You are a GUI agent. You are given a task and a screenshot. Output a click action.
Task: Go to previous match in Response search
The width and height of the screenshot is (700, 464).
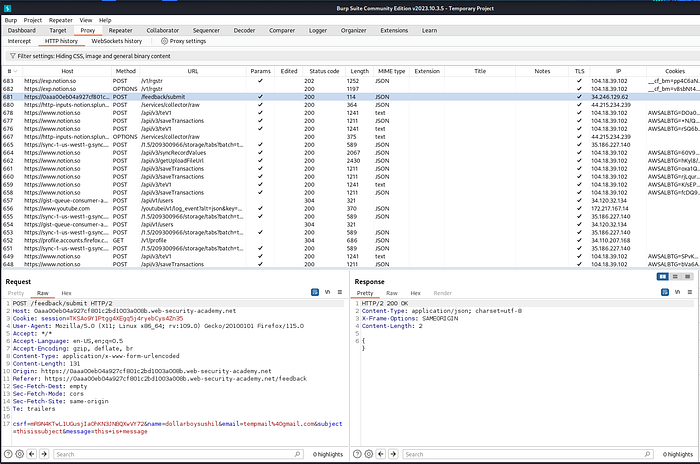(x=381, y=454)
